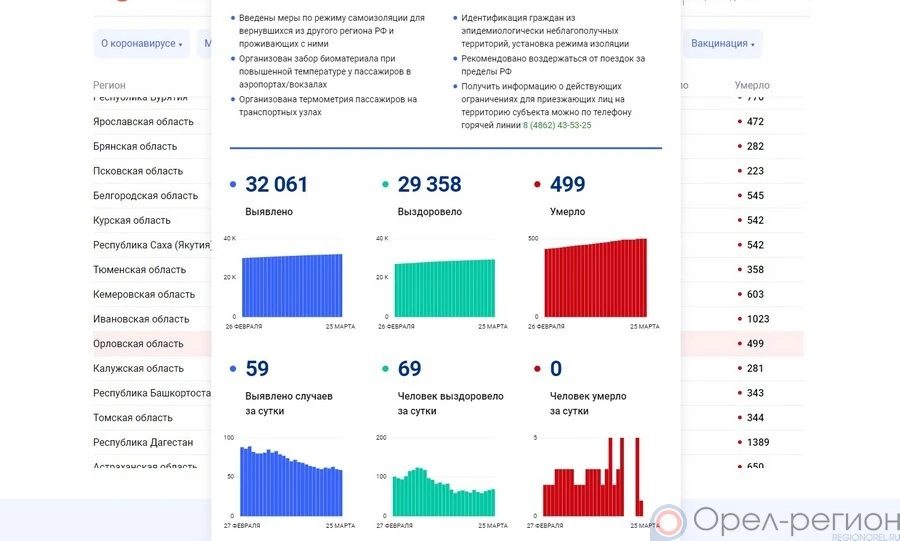Expand the 'Вакцинация' dropdown menu
The image size is (900, 541).
[x=723, y=44]
